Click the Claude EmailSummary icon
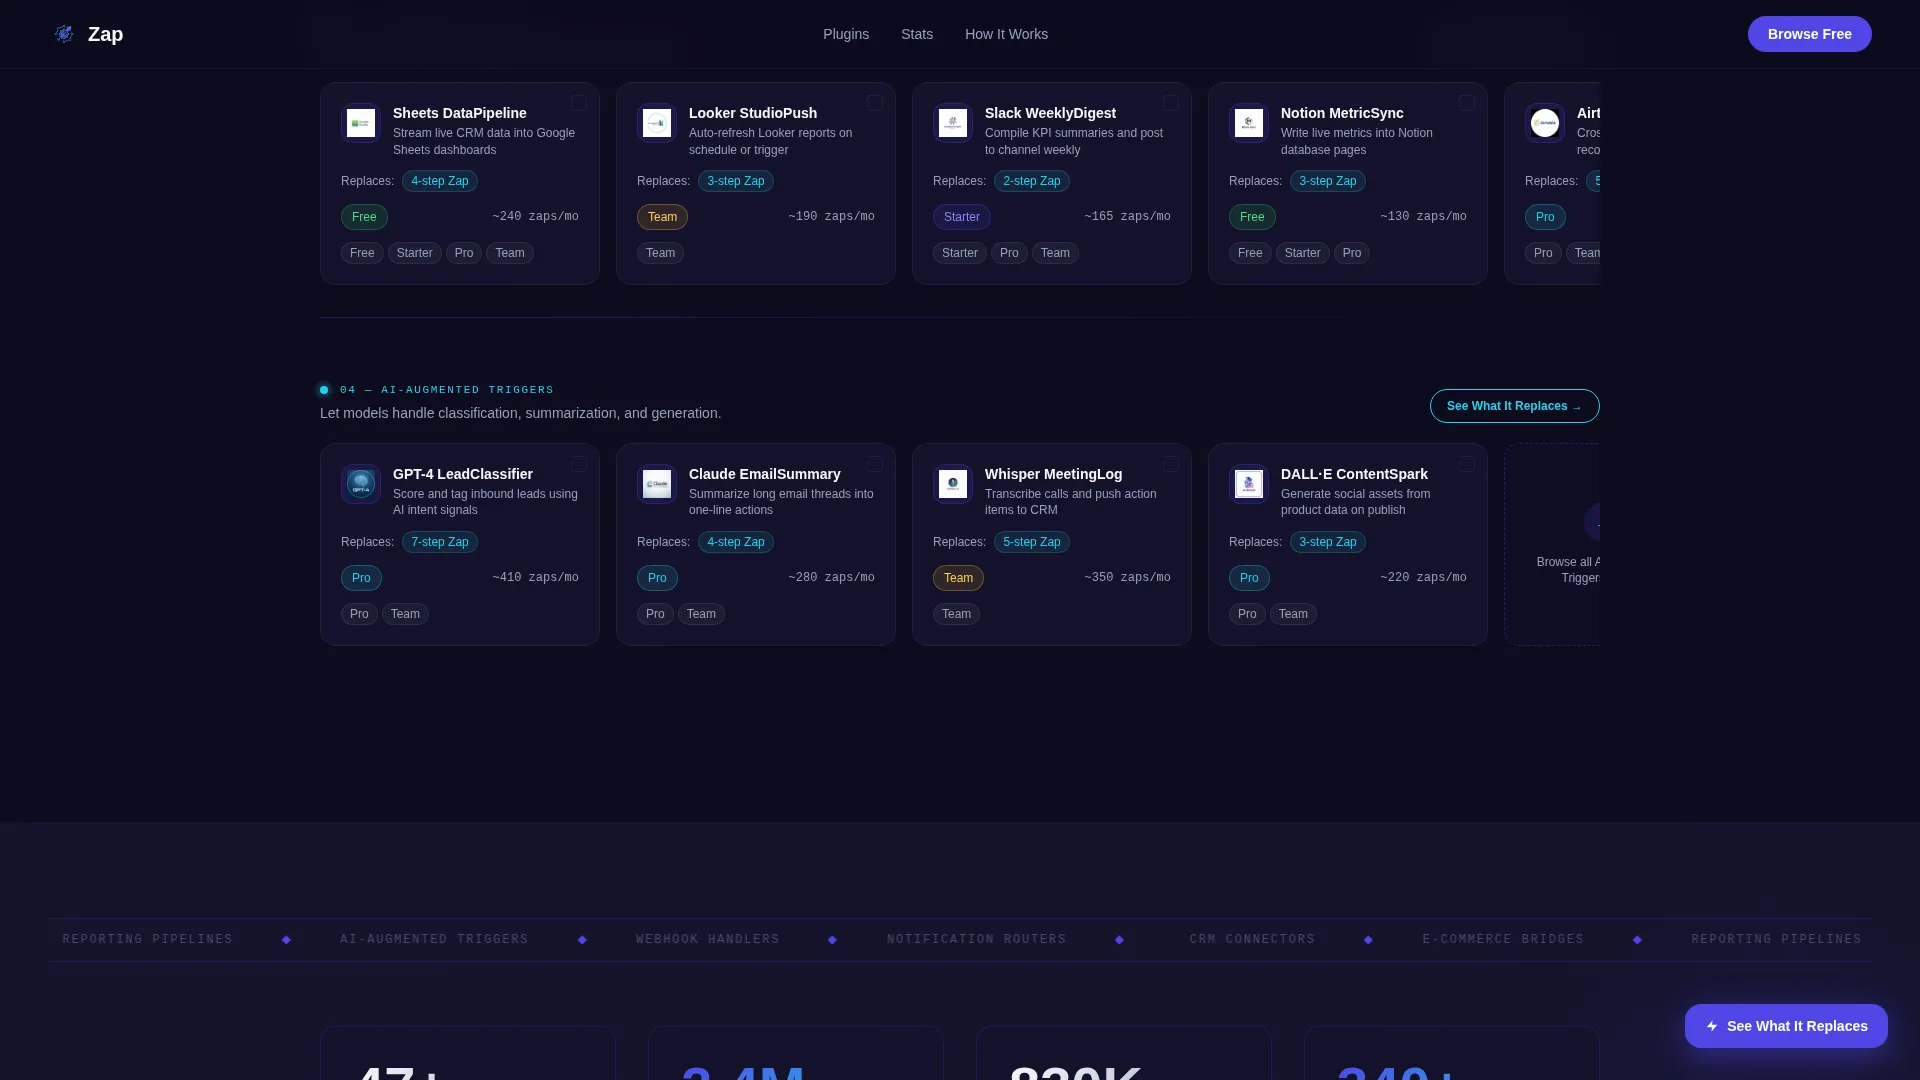Viewport: 1920px width, 1080px height. (x=657, y=484)
